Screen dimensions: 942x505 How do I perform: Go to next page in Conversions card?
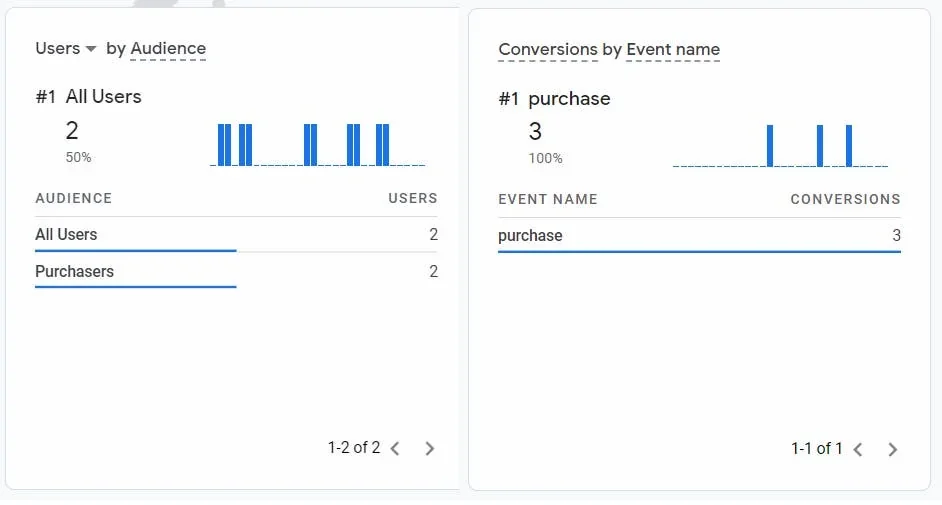[893, 449]
